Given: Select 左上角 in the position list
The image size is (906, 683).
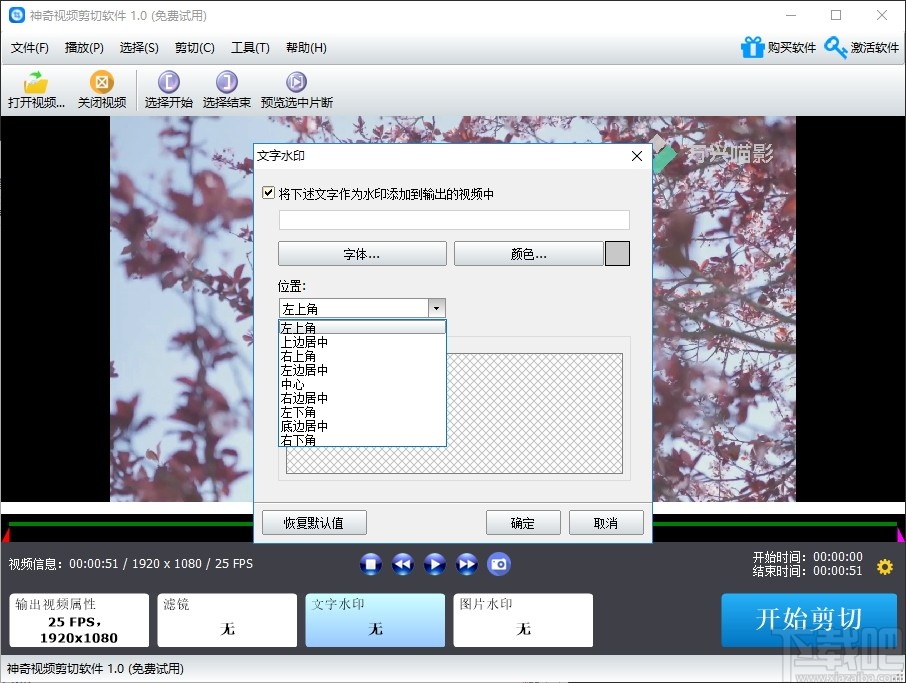Looking at the screenshot, I should (362, 328).
